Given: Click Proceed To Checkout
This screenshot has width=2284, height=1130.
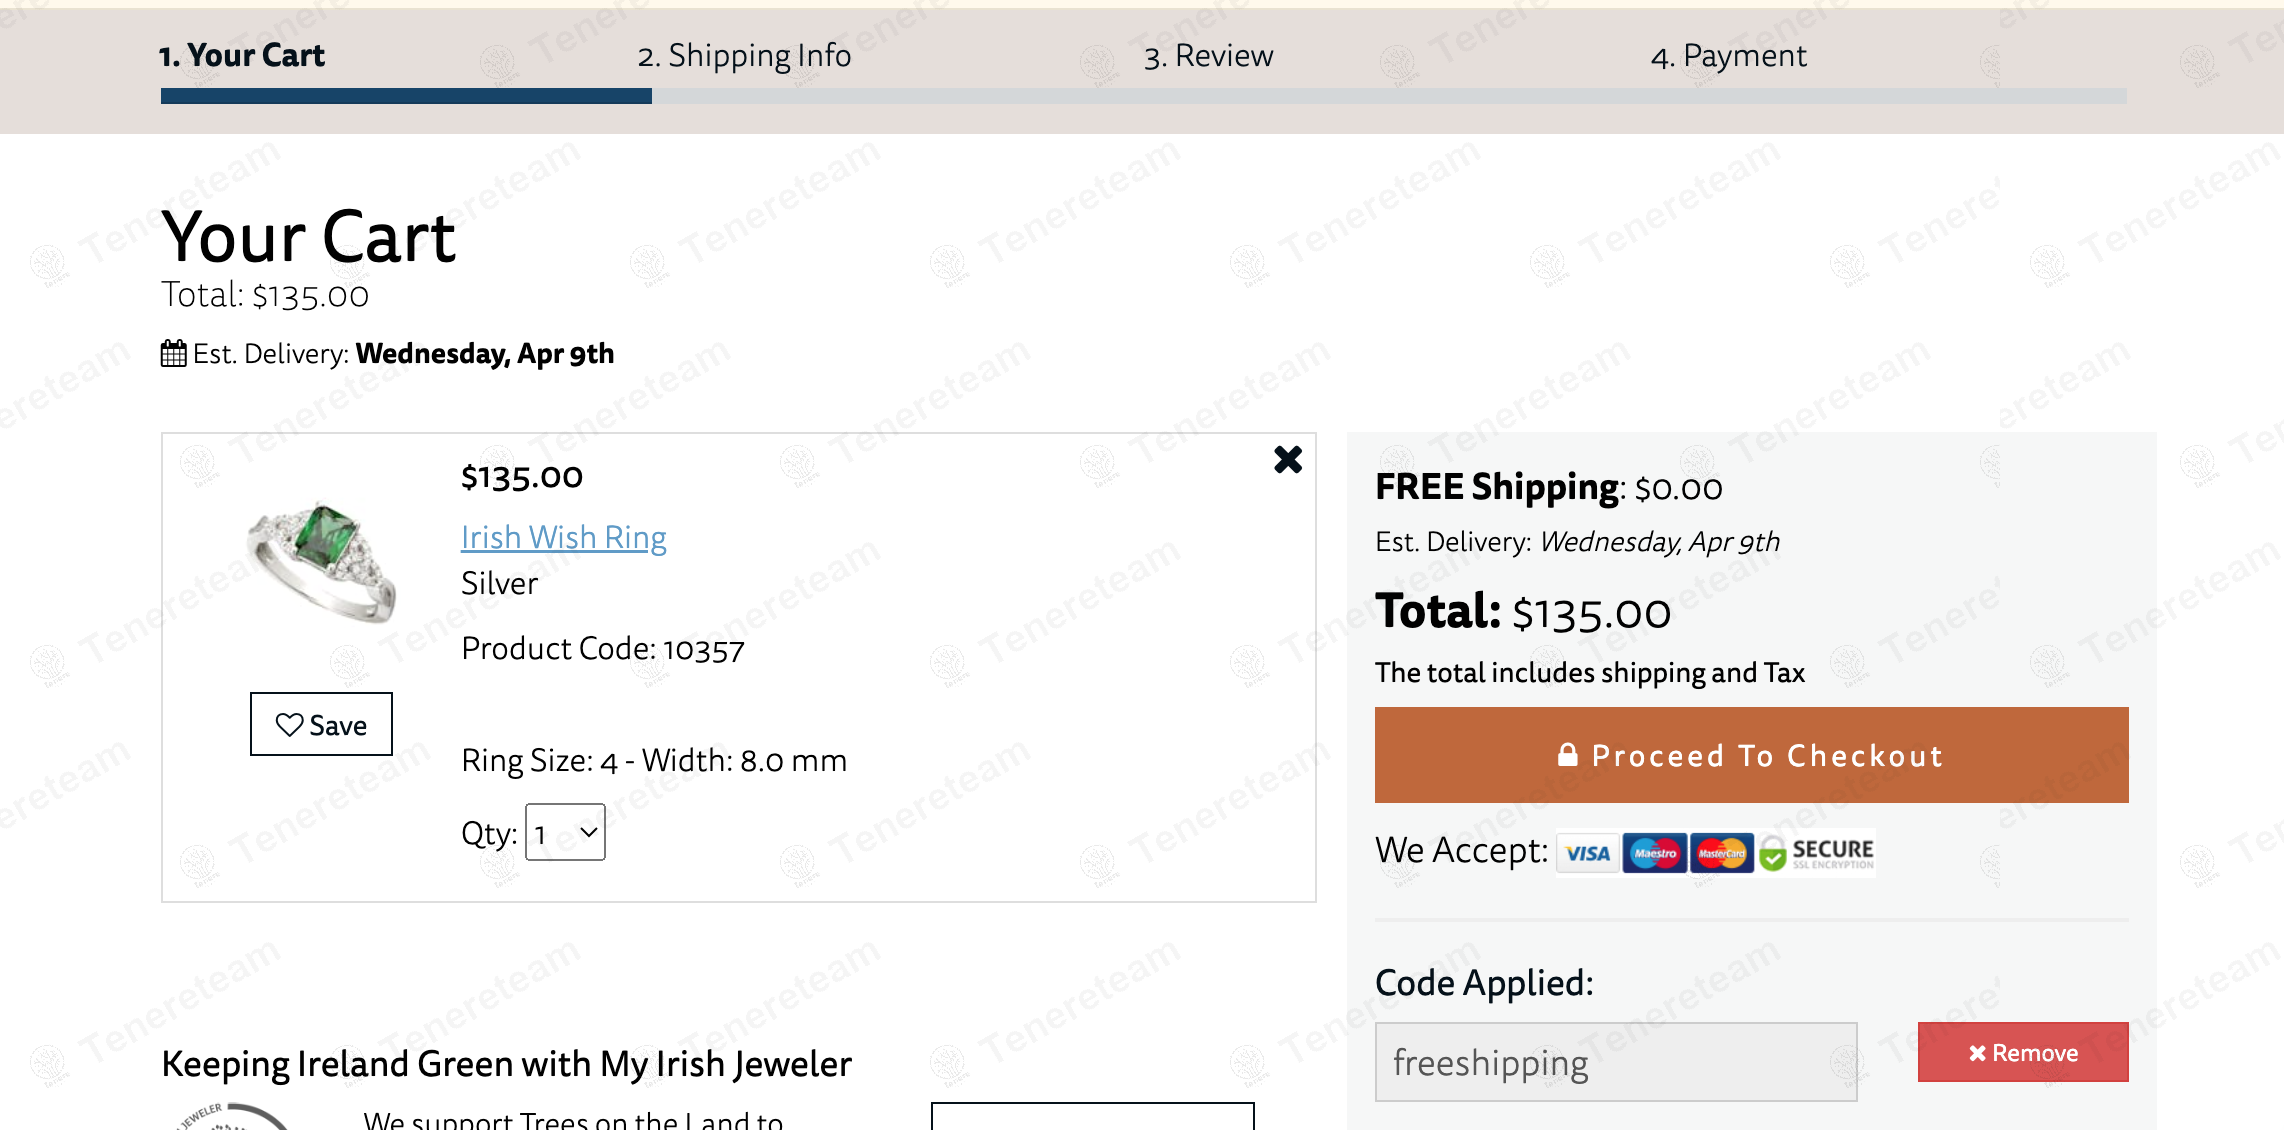Looking at the screenshot, I should pyautogui.click(x=1751, y=755).
